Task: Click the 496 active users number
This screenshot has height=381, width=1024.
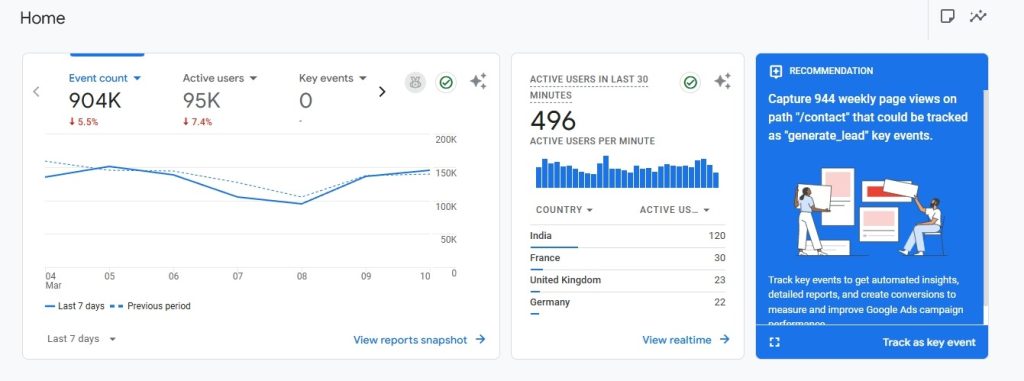Action: pos(553,121)
